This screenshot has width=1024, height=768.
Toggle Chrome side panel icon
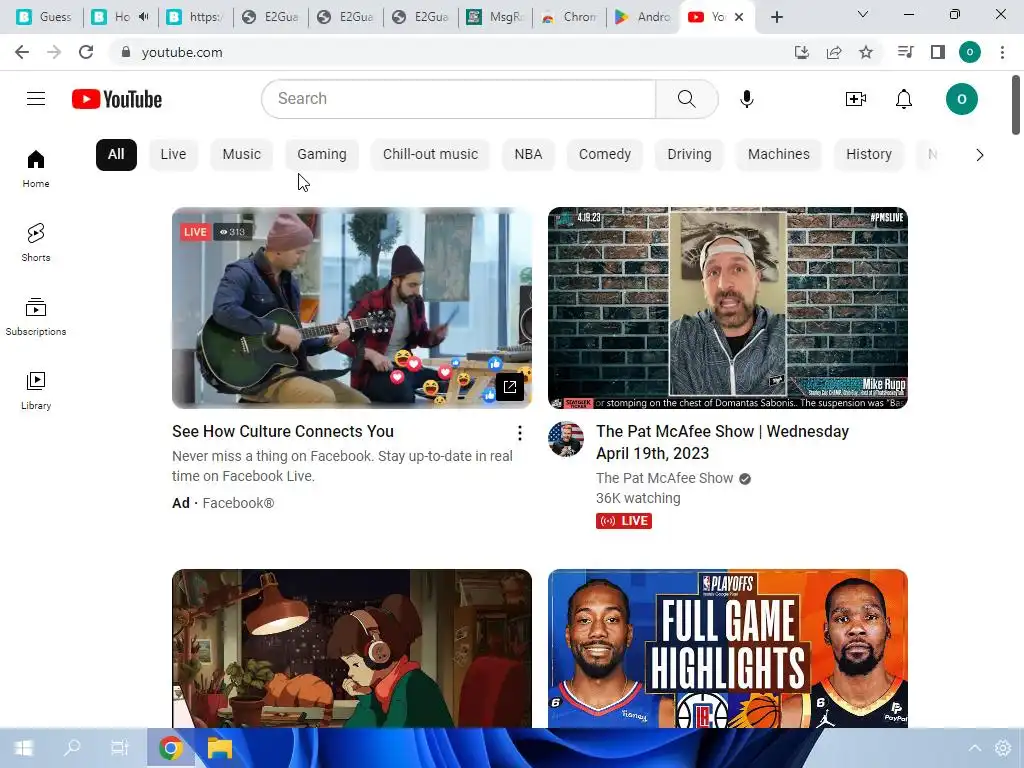[x=938, y=52]
